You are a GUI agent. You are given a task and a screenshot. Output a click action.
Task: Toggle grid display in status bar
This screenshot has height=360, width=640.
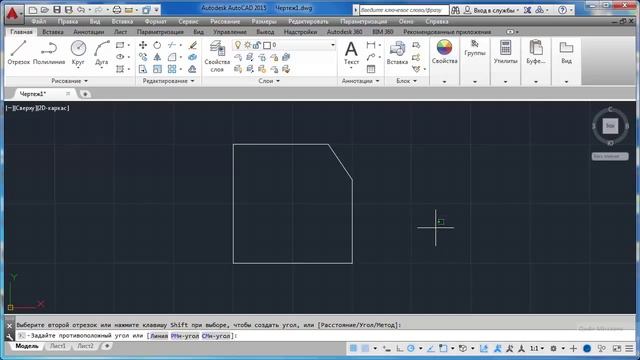353,348
